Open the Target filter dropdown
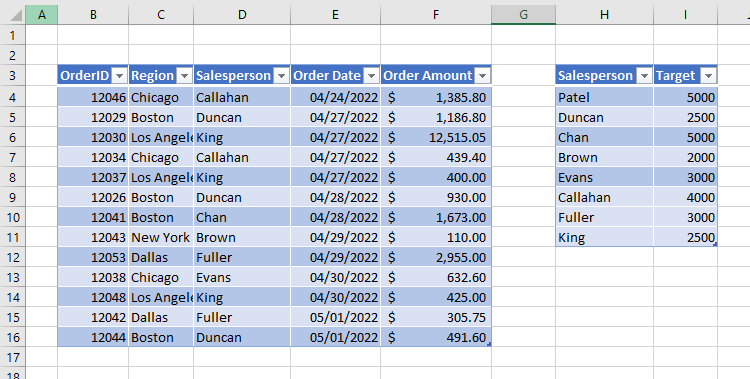 [708, 76]
